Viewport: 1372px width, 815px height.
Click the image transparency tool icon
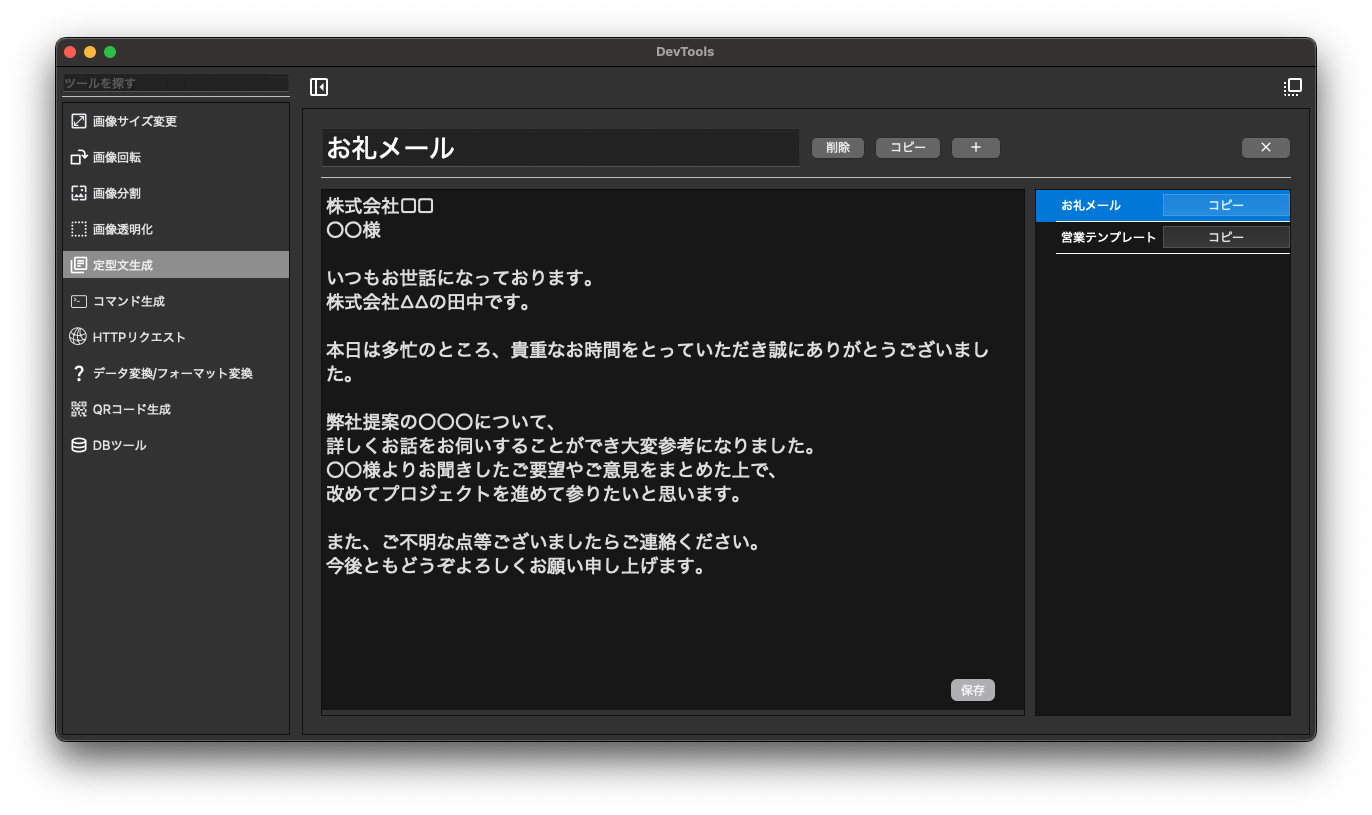[79, 229]
